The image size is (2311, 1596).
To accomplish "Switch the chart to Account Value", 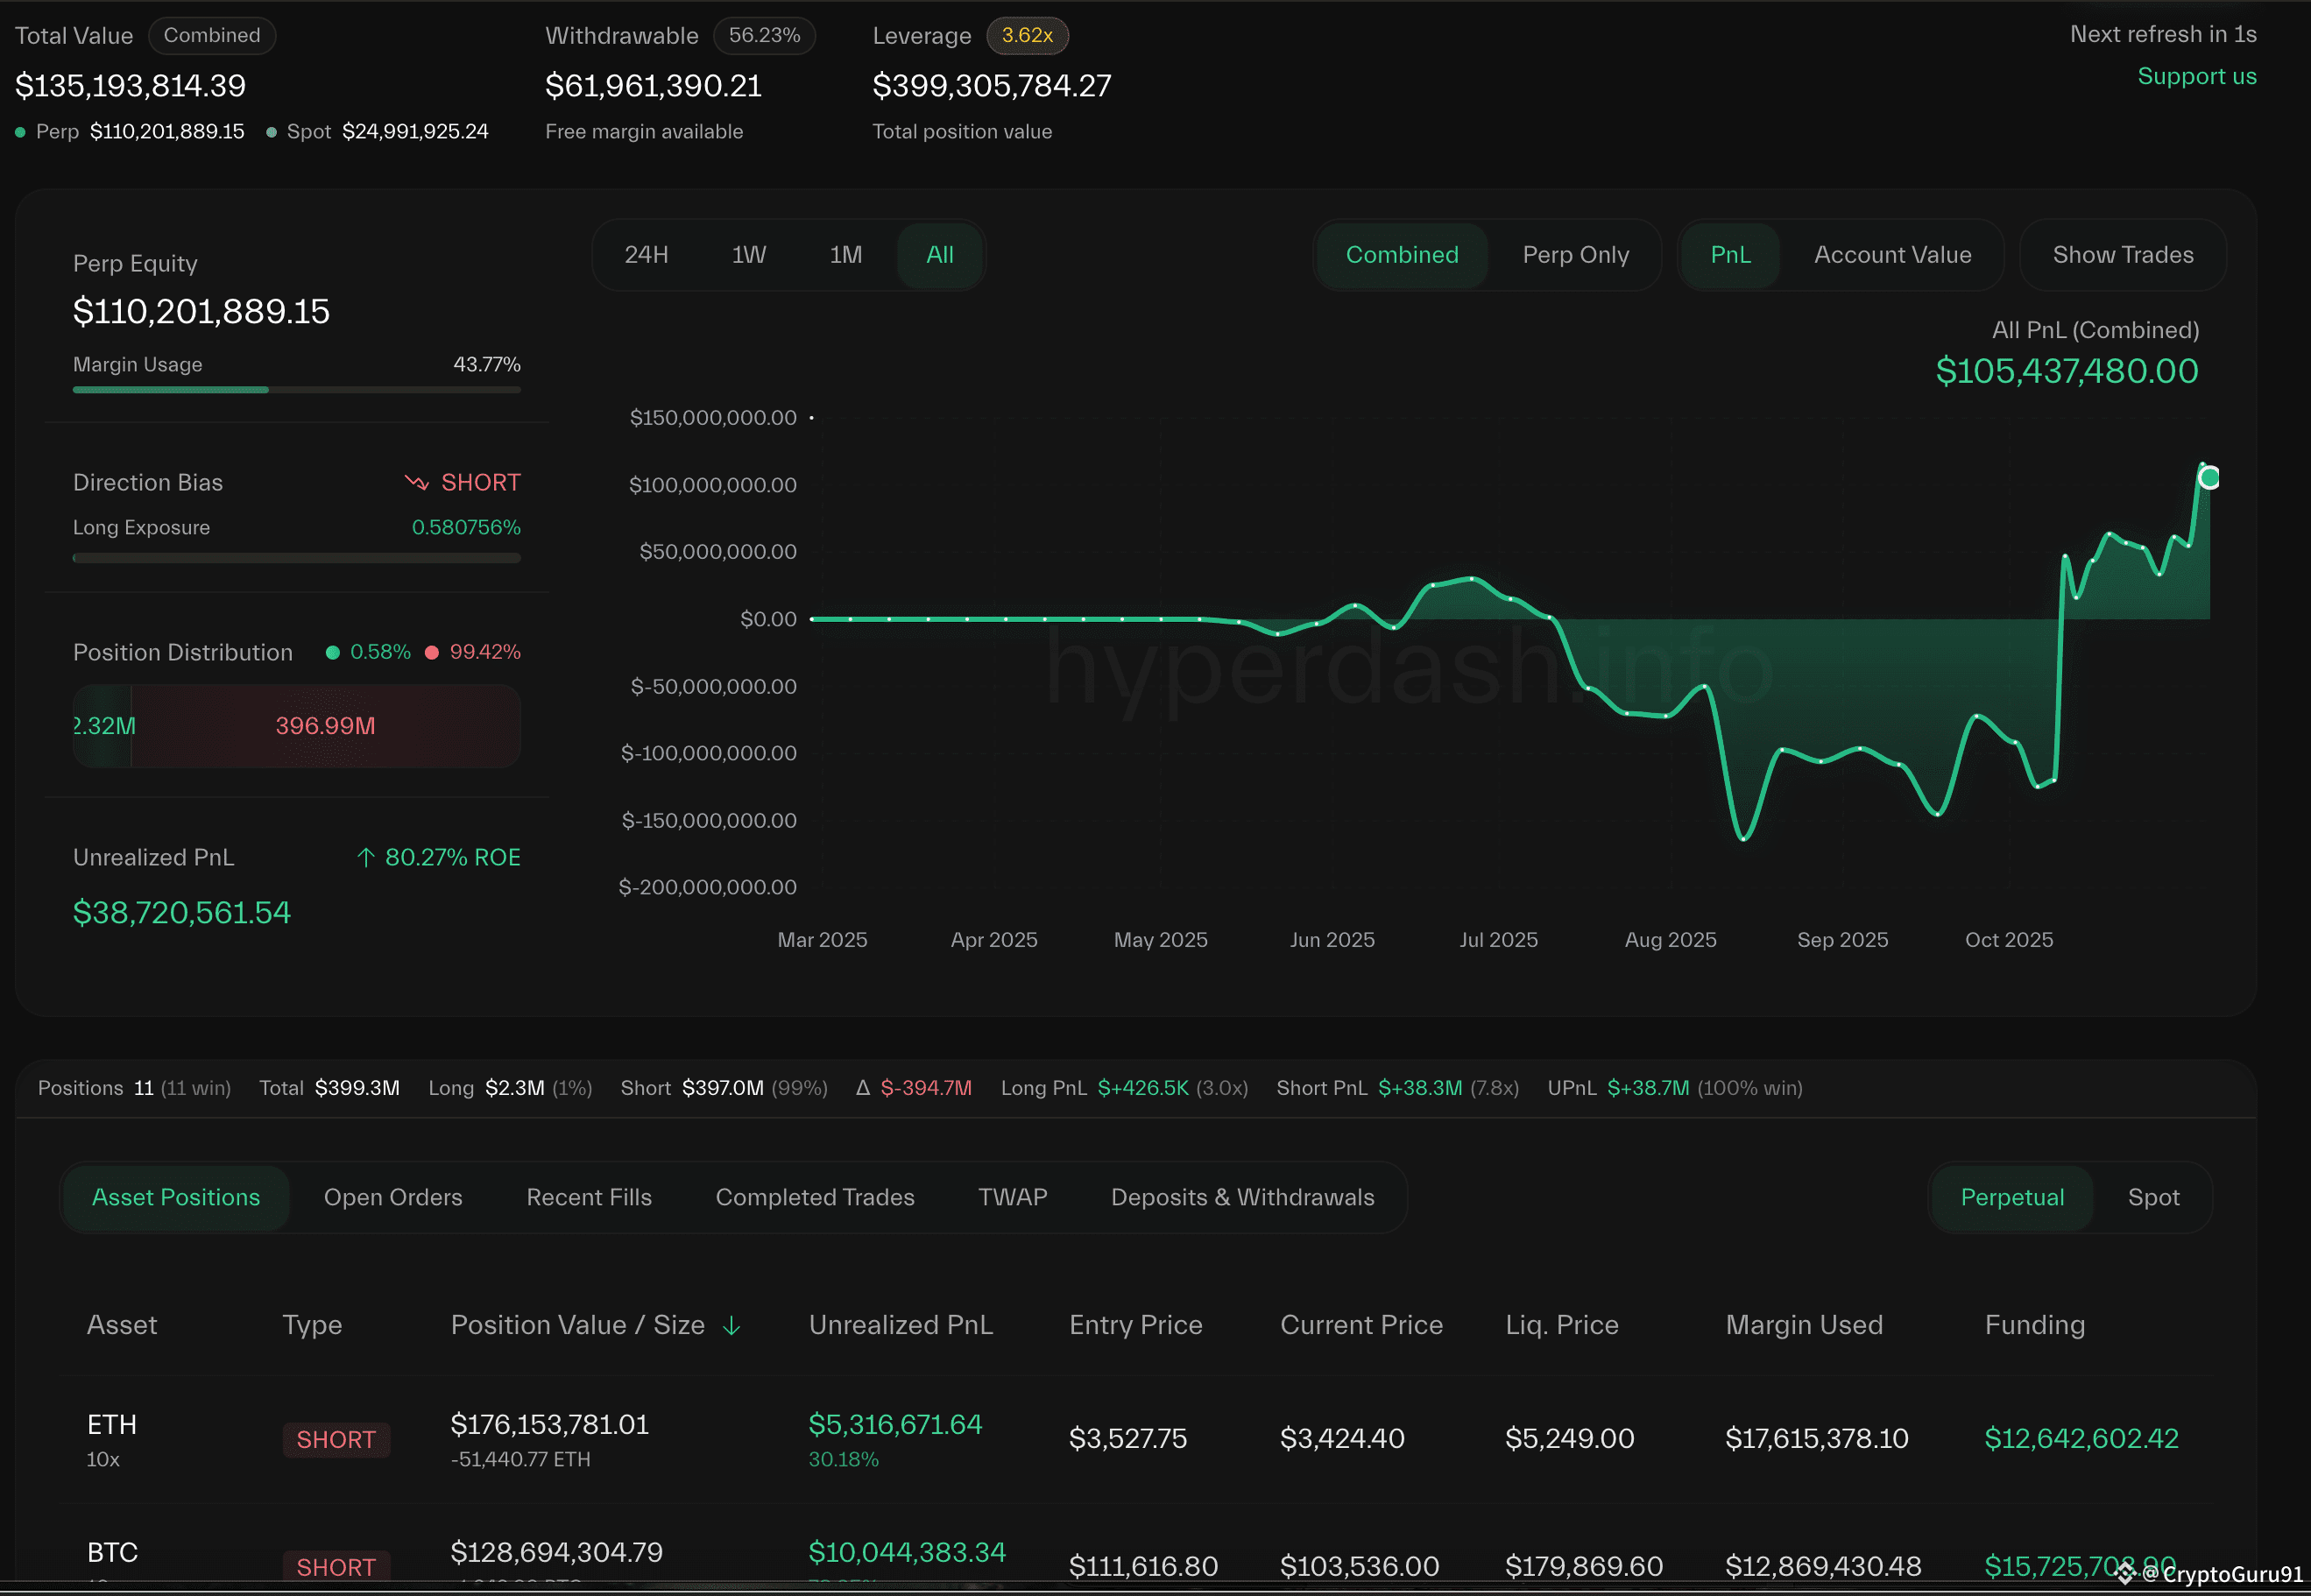I will 1892,255.
